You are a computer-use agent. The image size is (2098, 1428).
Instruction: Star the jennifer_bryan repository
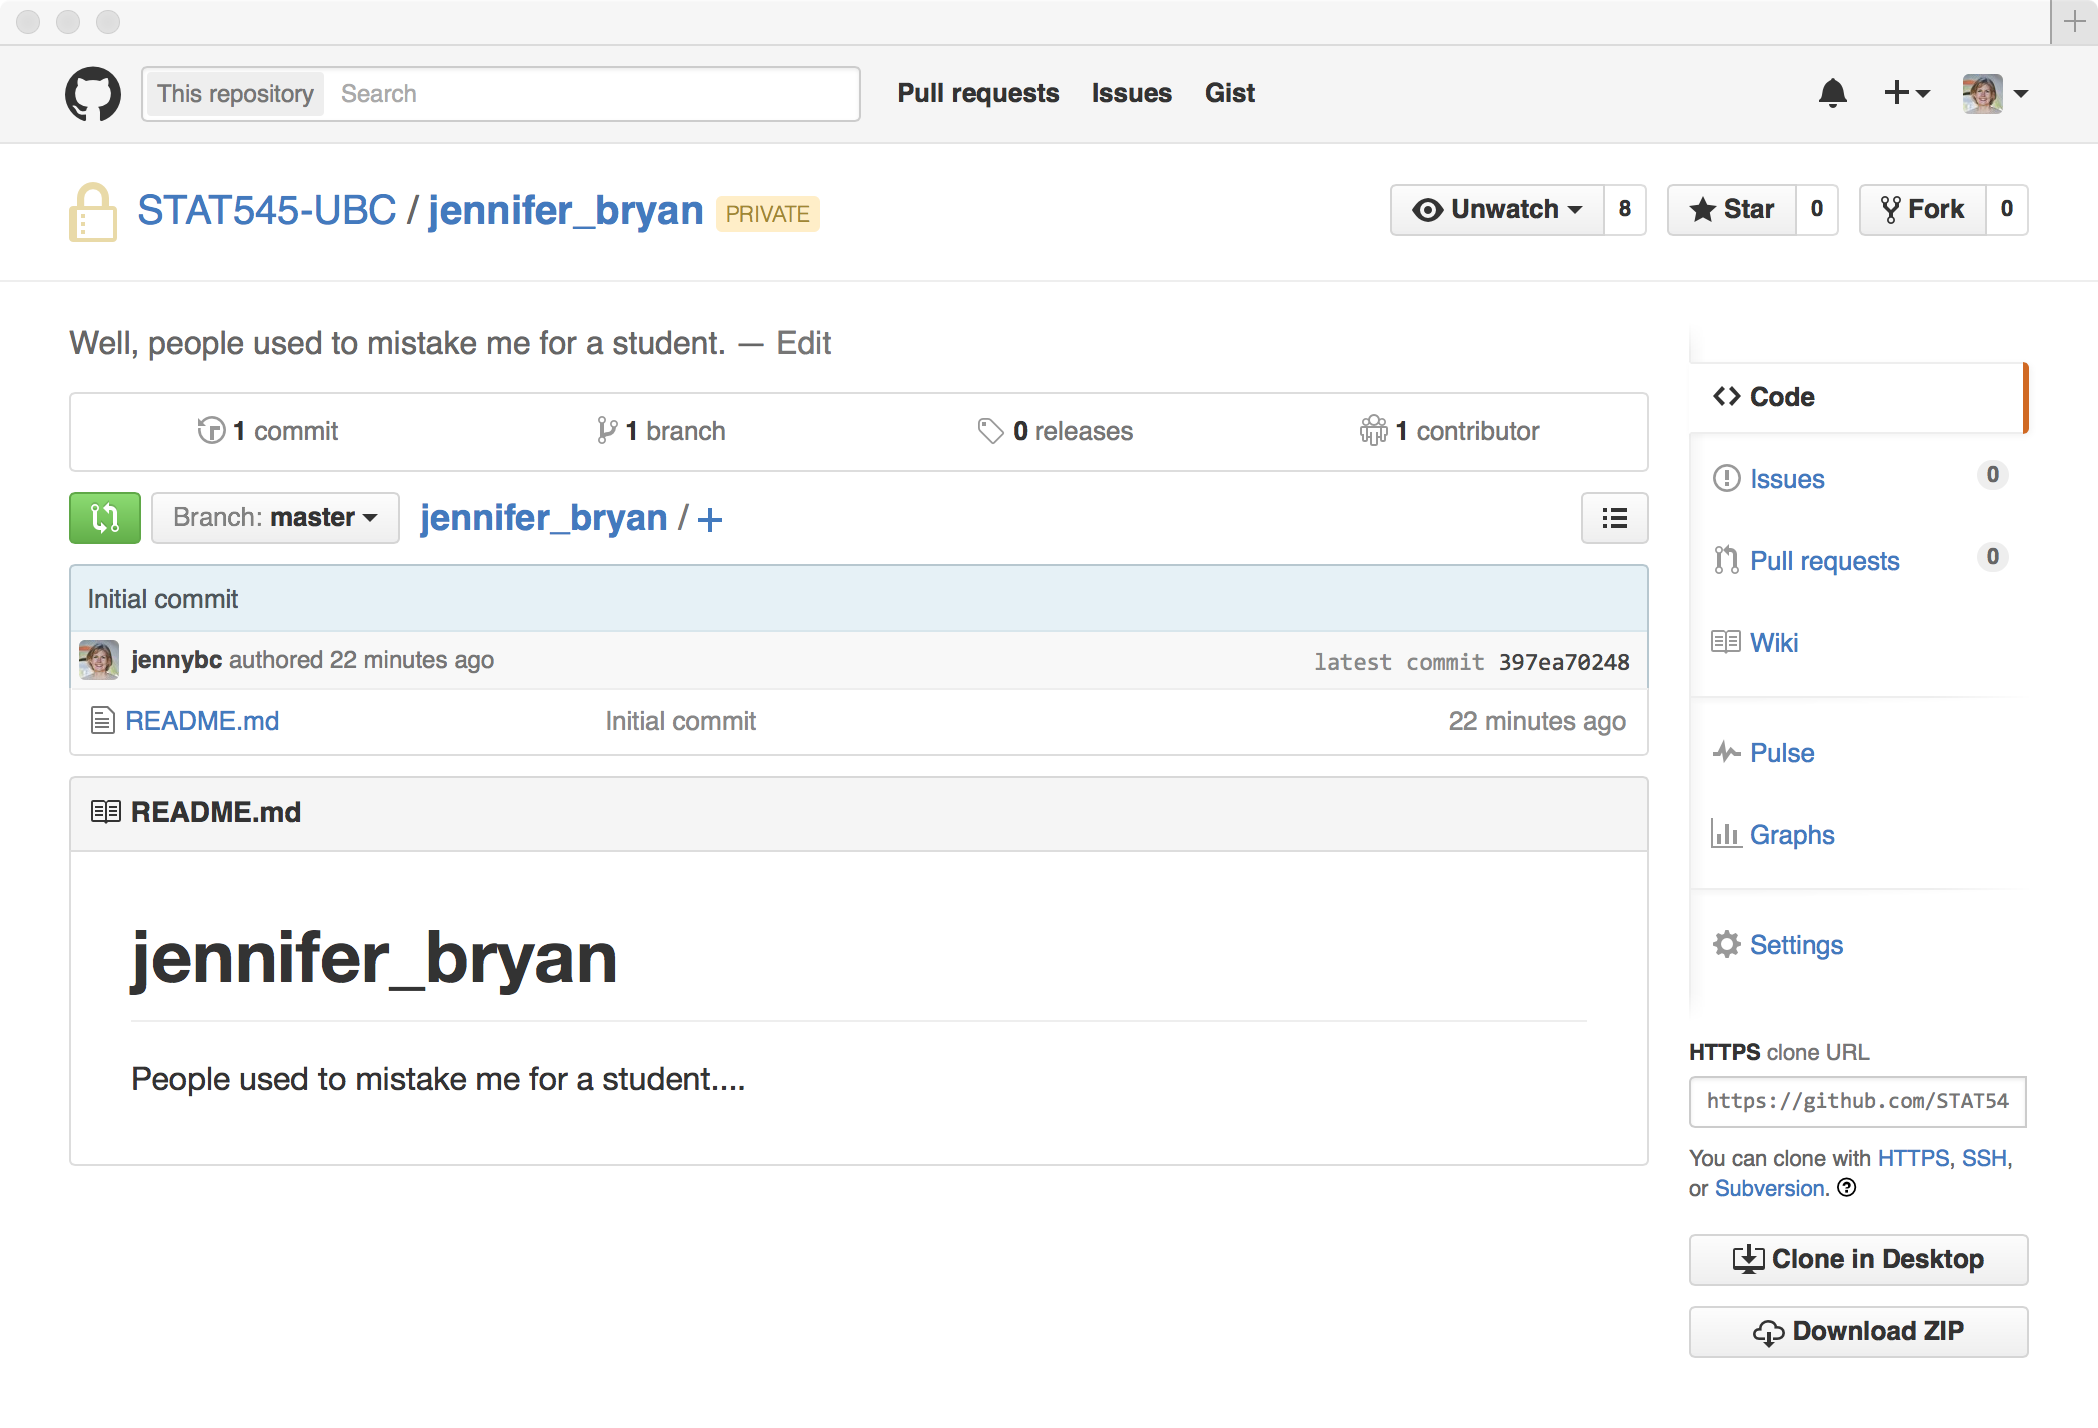pos(1731,209)
